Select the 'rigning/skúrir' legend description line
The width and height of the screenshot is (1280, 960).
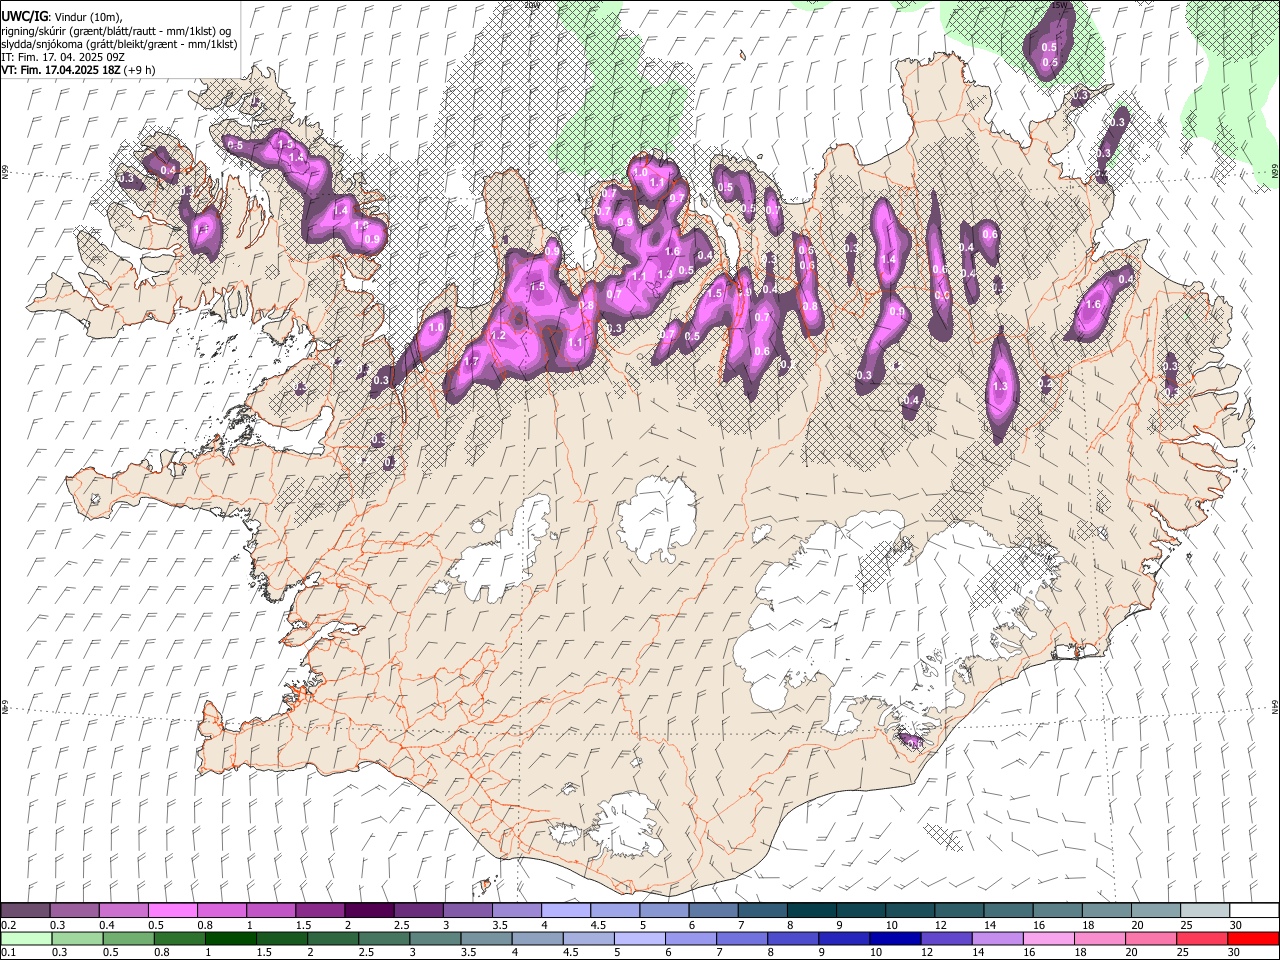[116, 30]
